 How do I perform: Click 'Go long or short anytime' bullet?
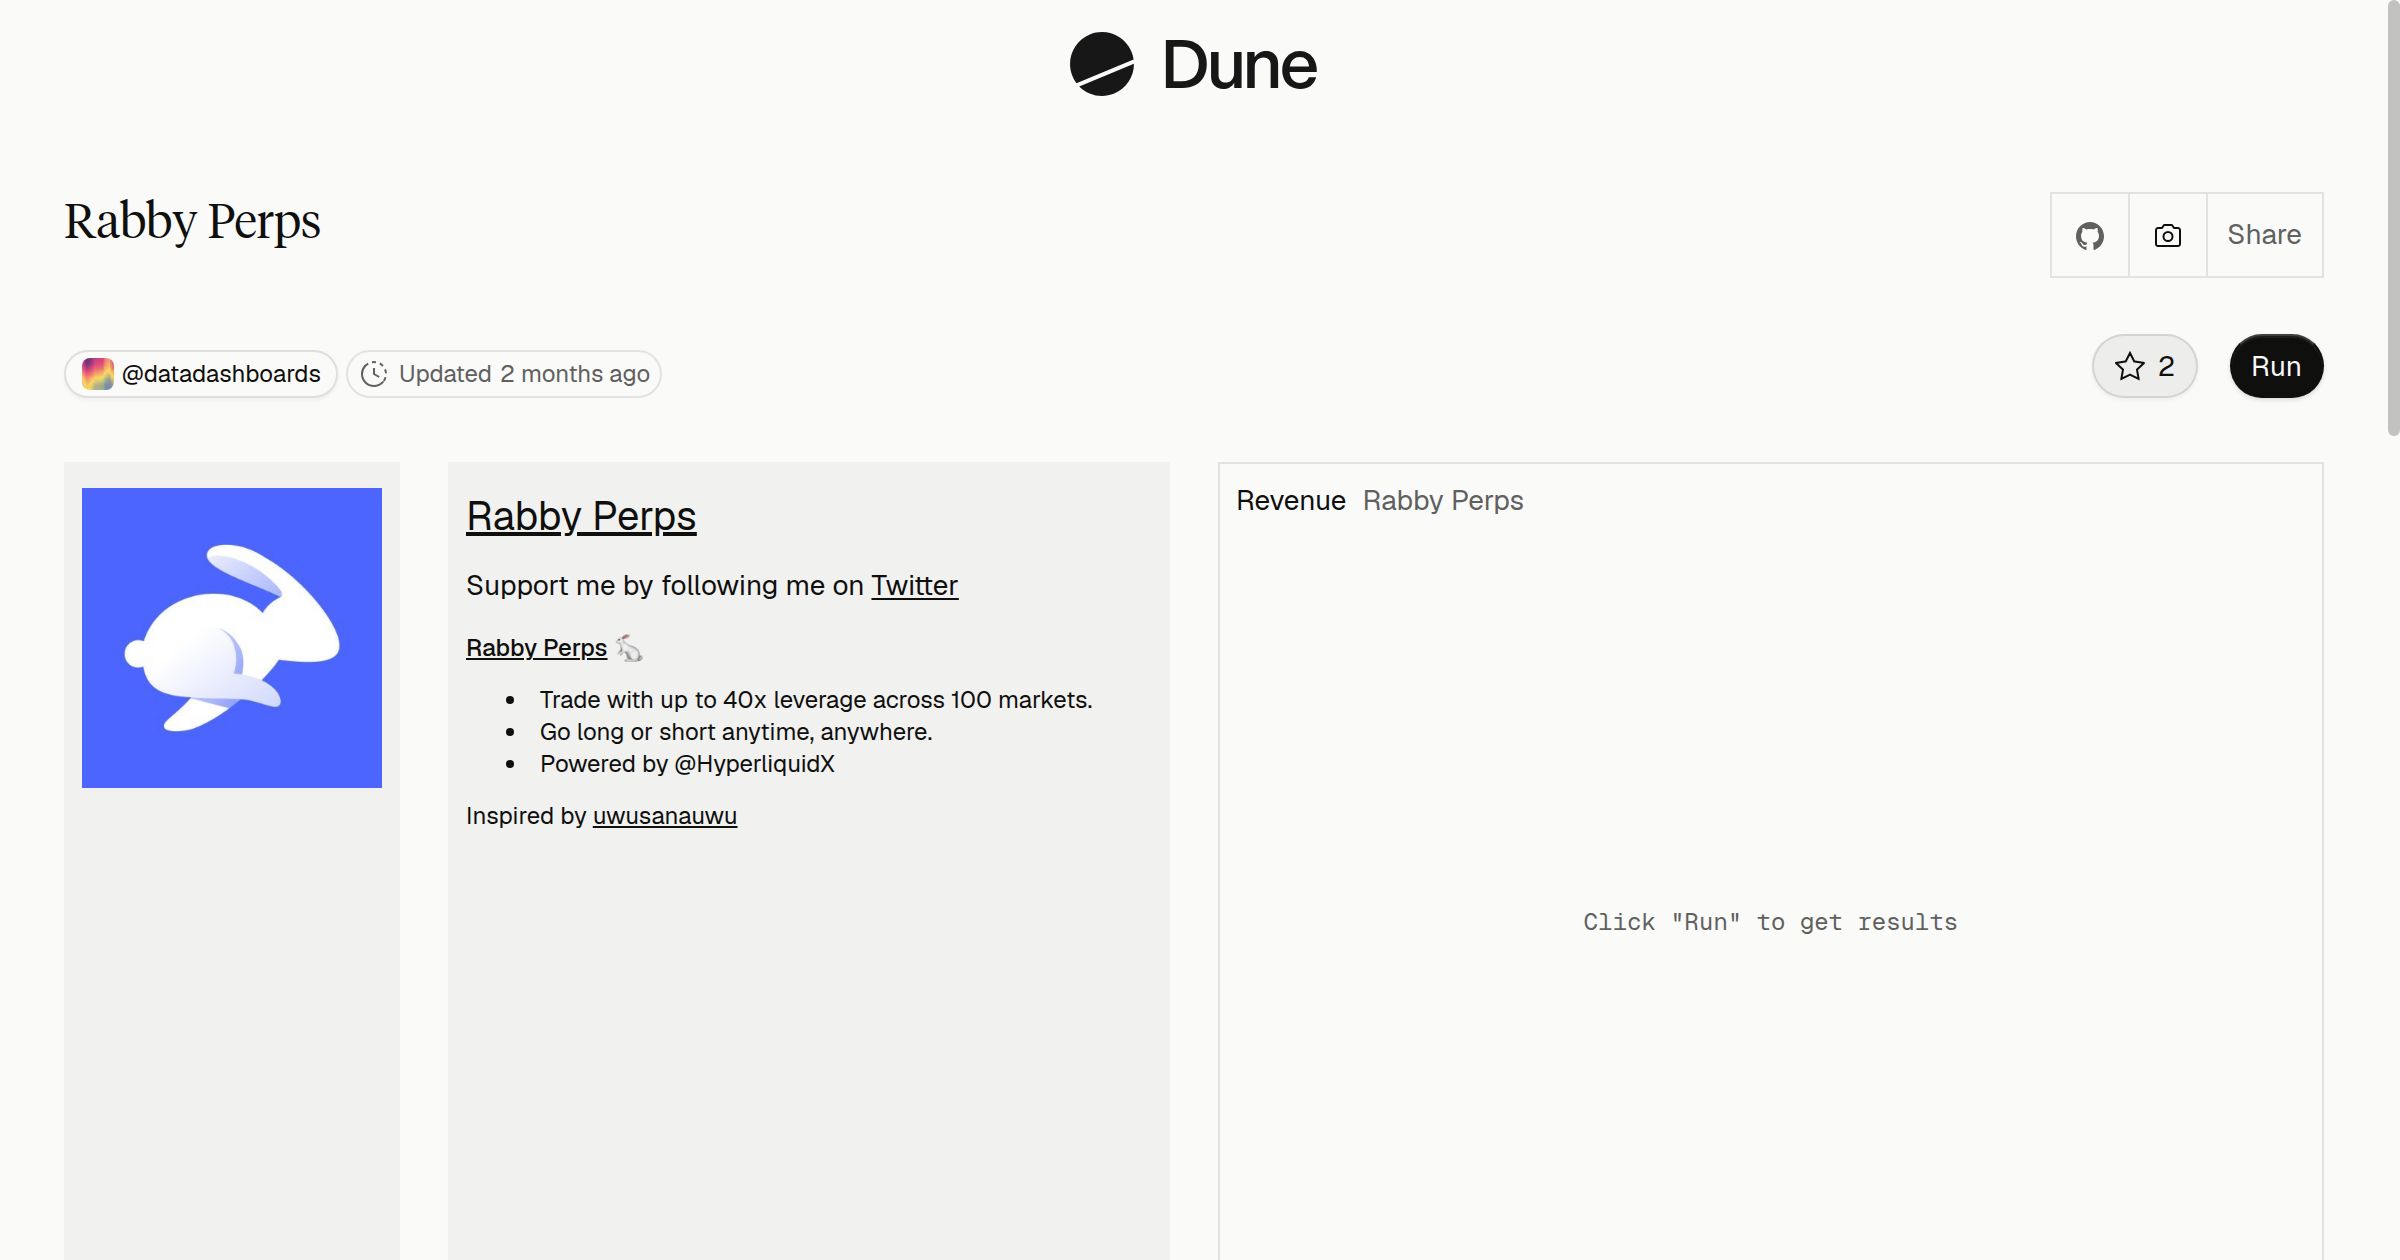click(736, 732)
